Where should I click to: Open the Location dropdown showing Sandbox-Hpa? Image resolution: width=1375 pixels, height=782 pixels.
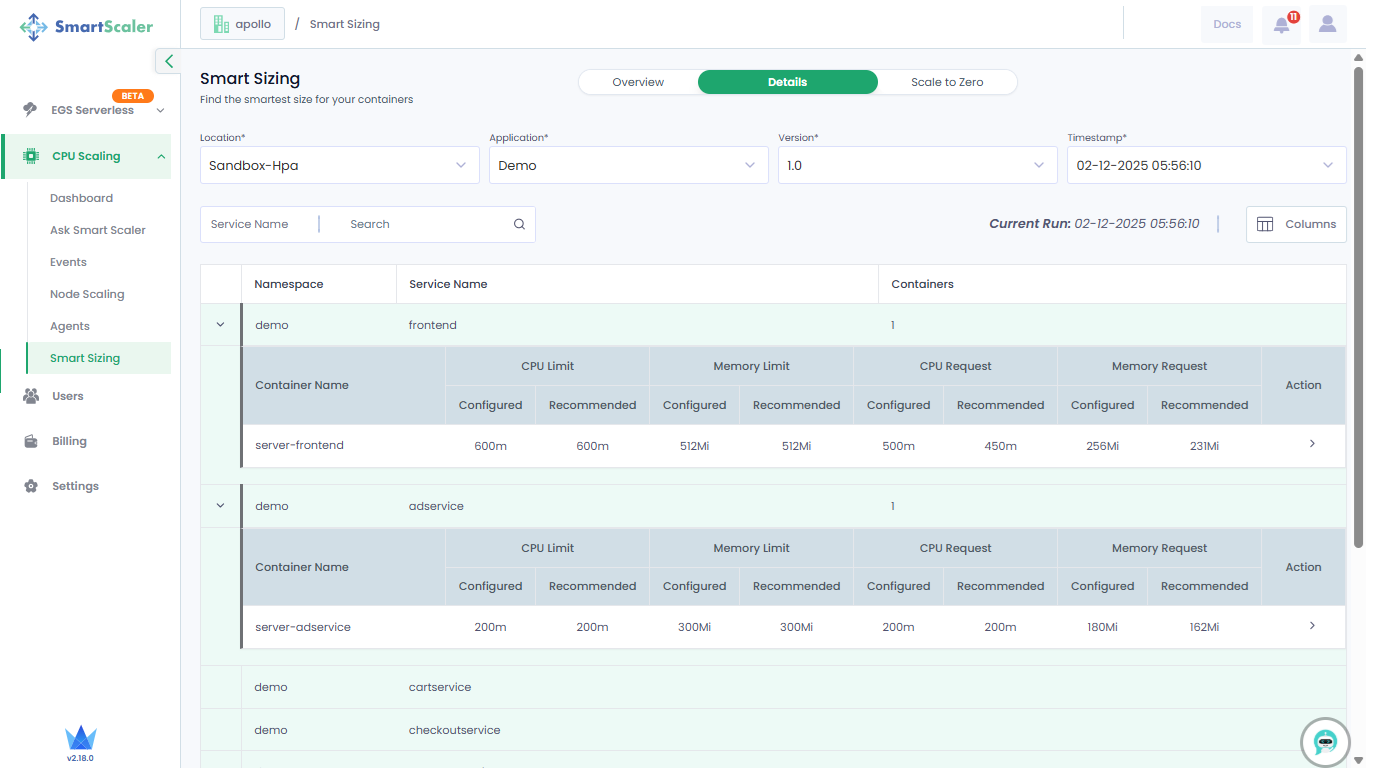tap(339, 166)
